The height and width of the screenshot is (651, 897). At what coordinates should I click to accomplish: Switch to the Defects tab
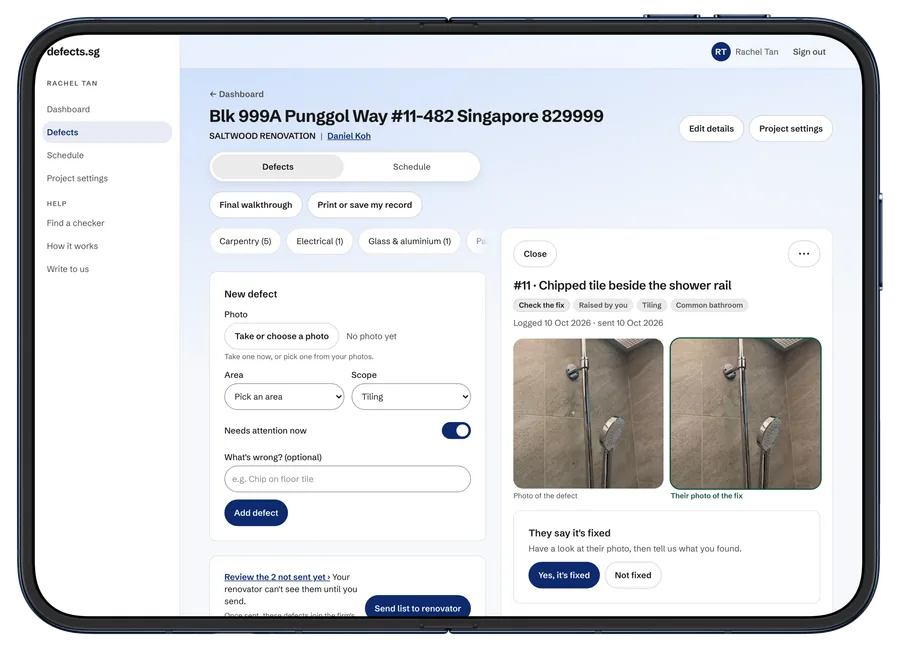pyautogui.click(x=277, y=167)
